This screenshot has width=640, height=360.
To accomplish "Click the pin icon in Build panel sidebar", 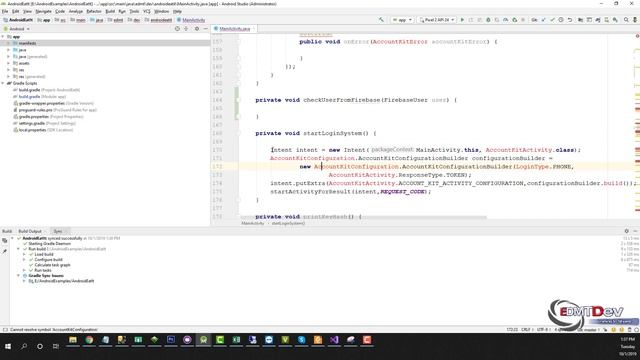I will [4, 251].
